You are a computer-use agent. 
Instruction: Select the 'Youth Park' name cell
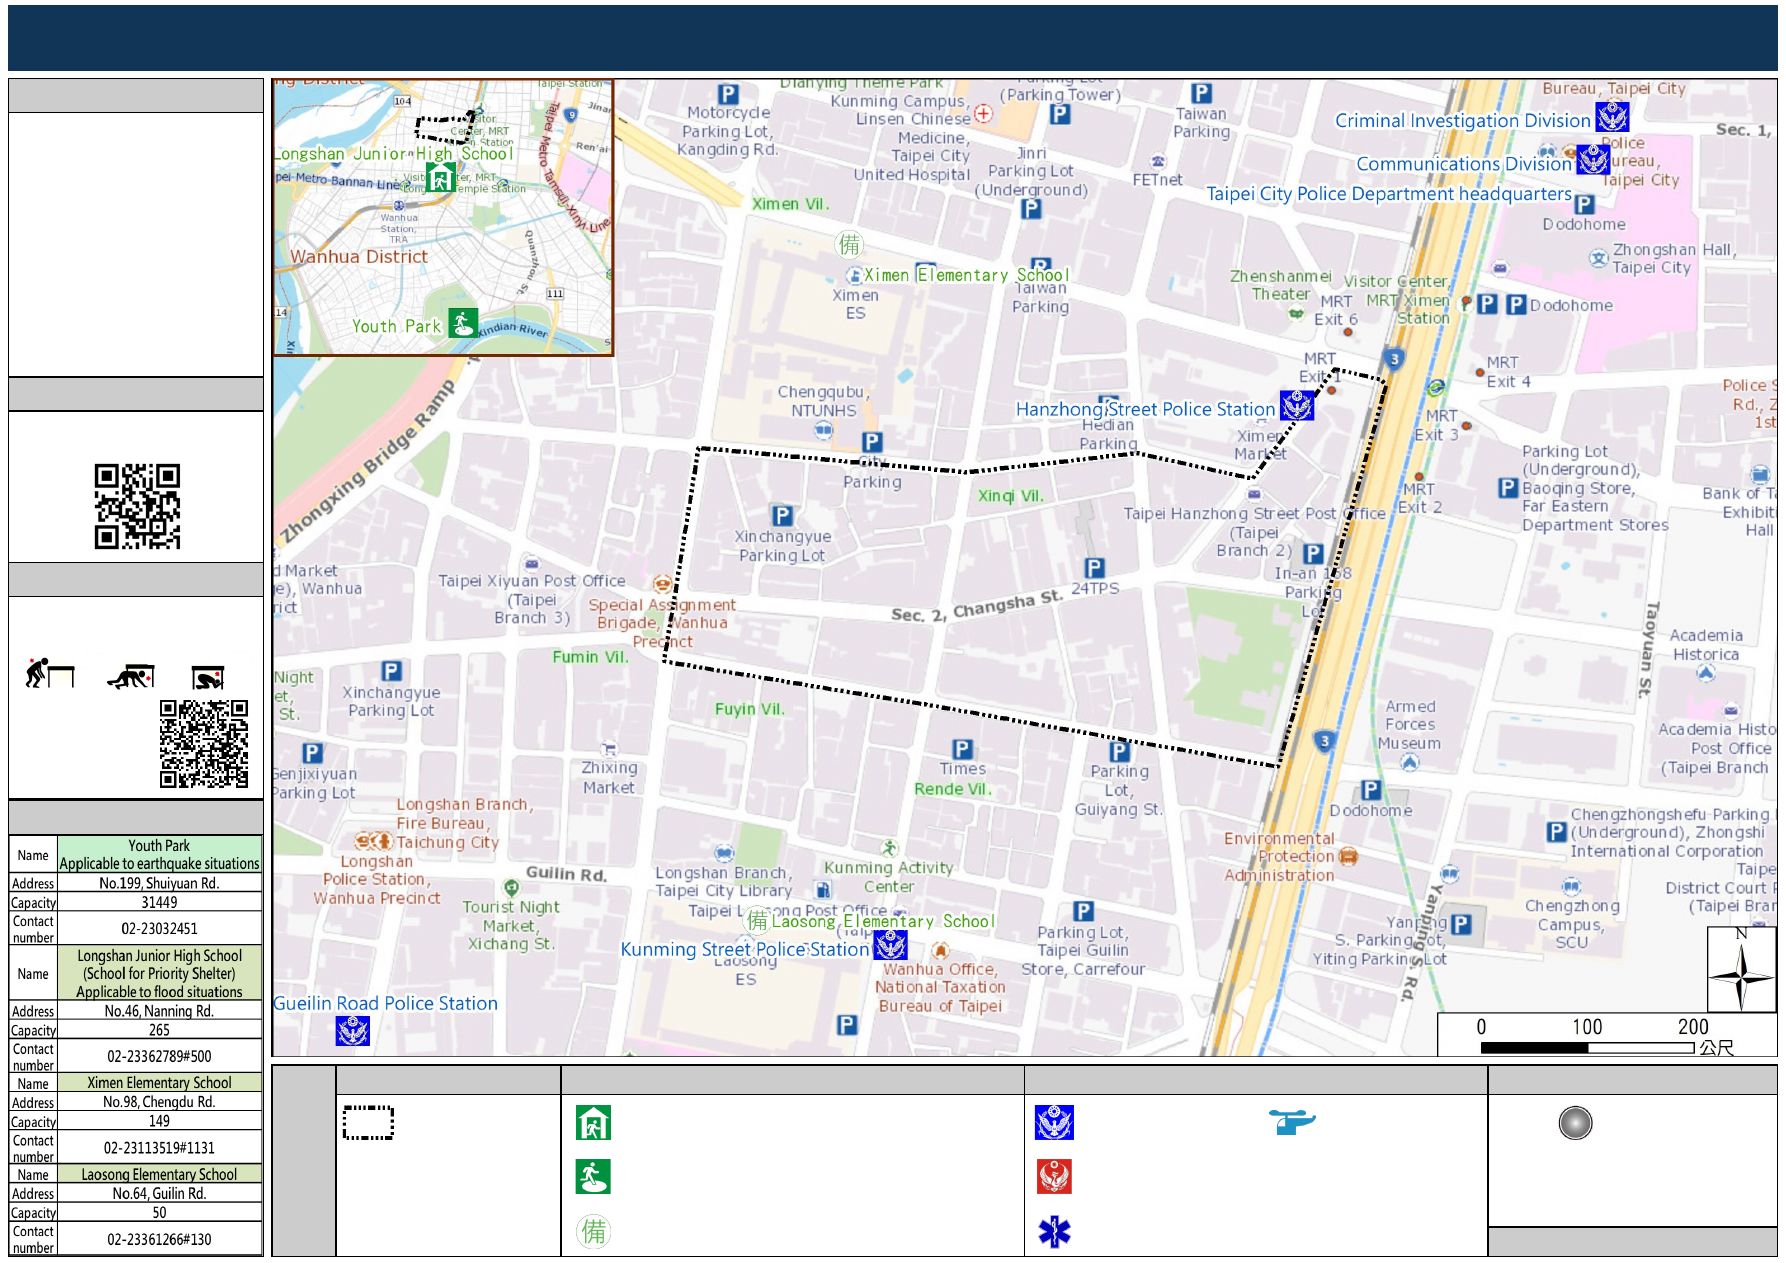coord(159,854)
